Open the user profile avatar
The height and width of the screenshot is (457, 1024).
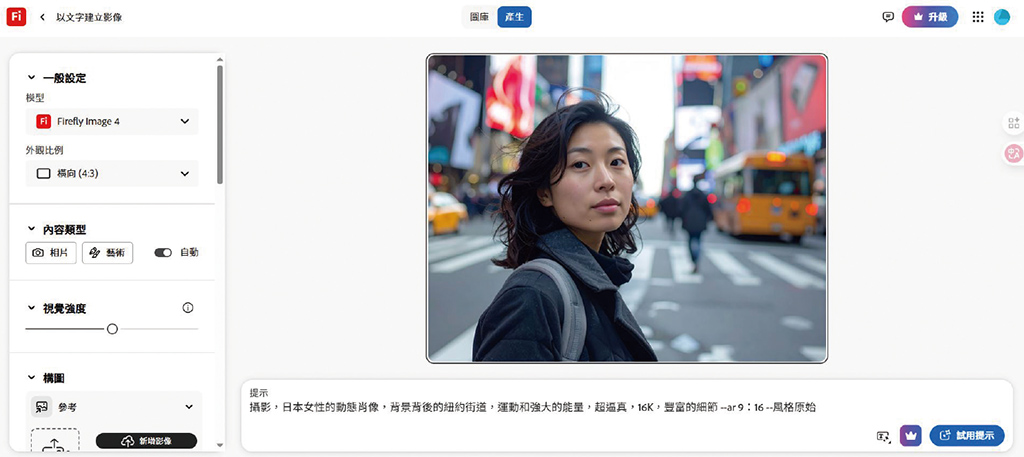(x=1001, y=17)
